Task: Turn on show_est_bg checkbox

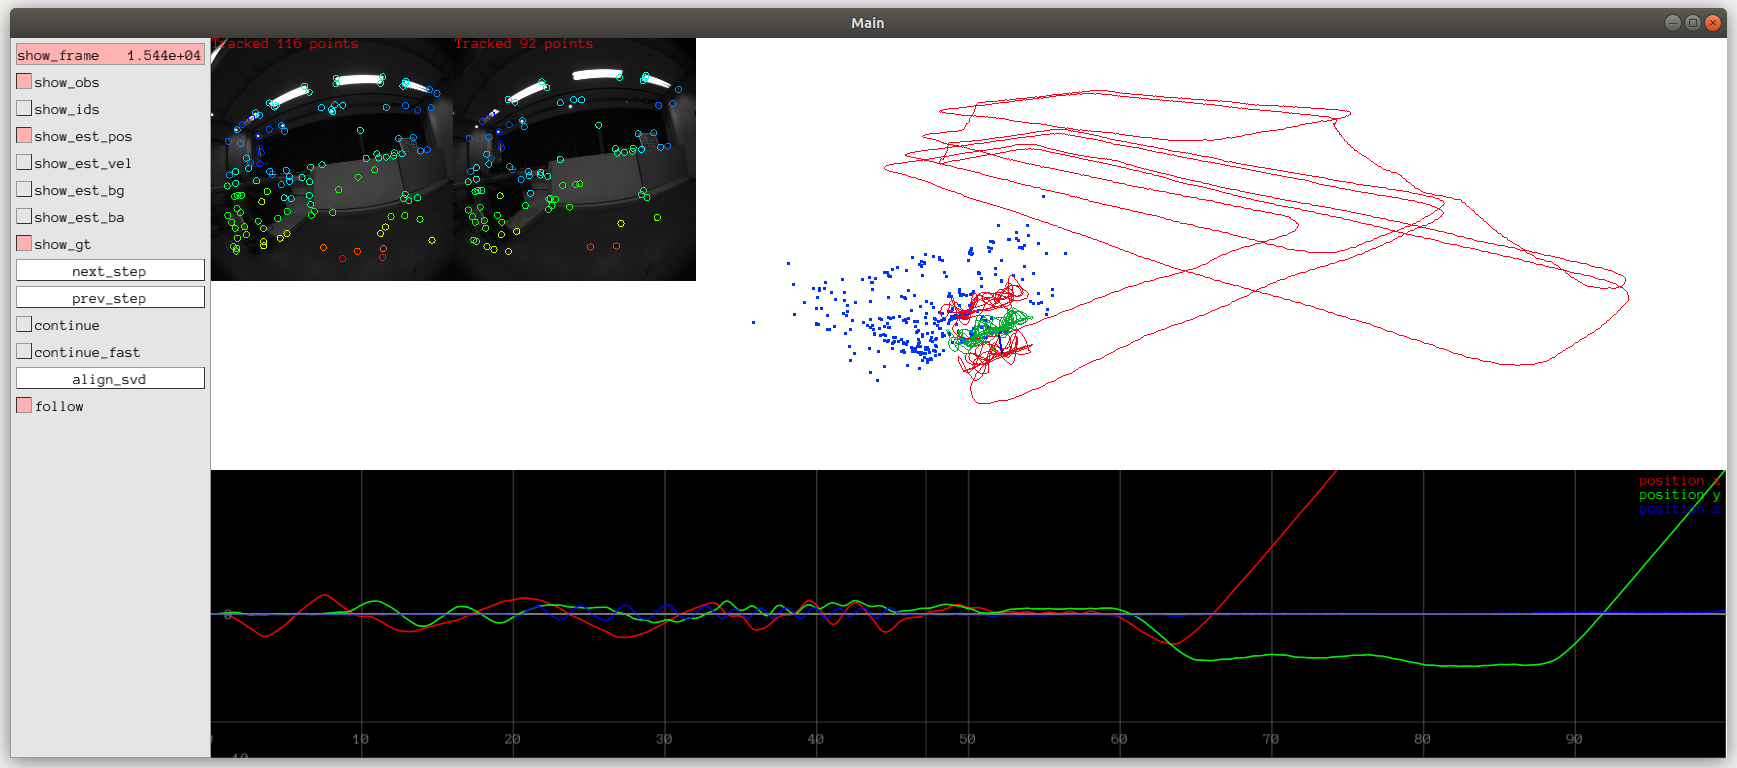Action: tap(24, 190)
